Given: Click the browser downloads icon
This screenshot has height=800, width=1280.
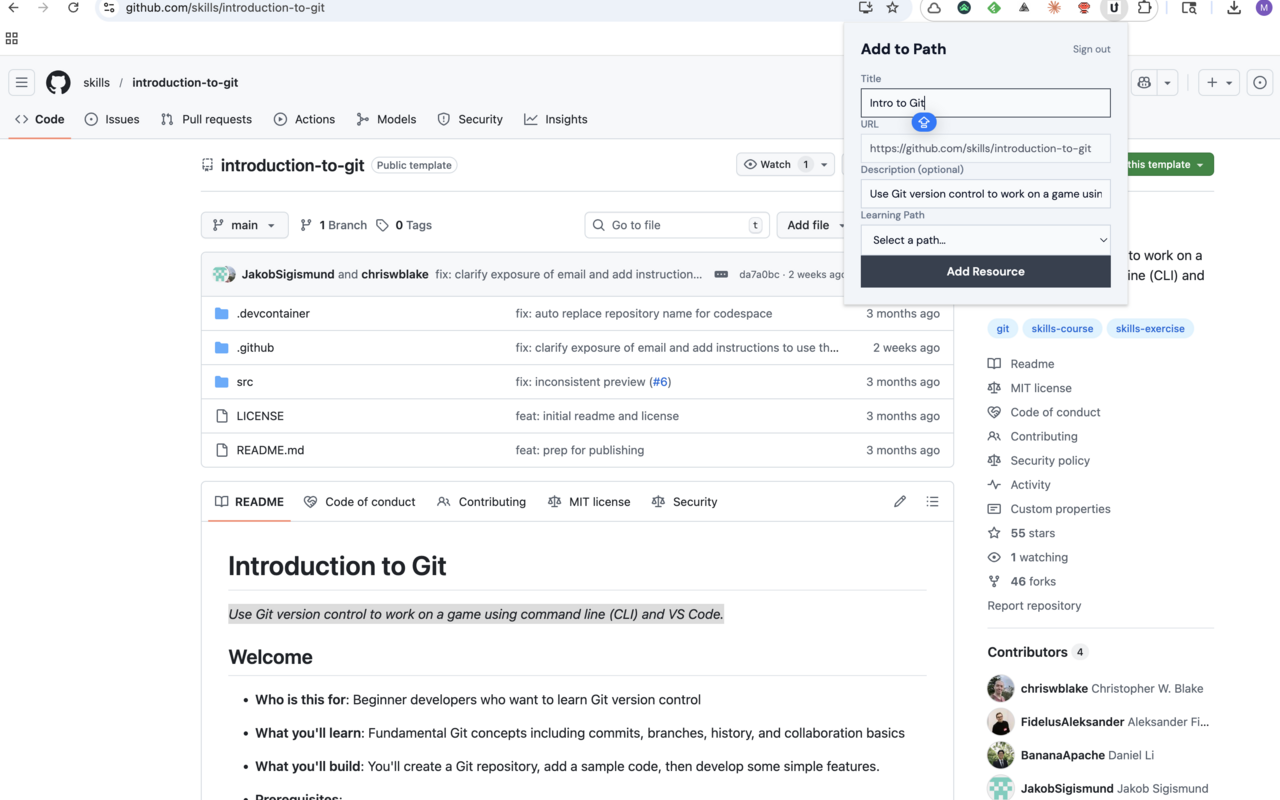Looking at the screenshot, I should (1234, 8).
